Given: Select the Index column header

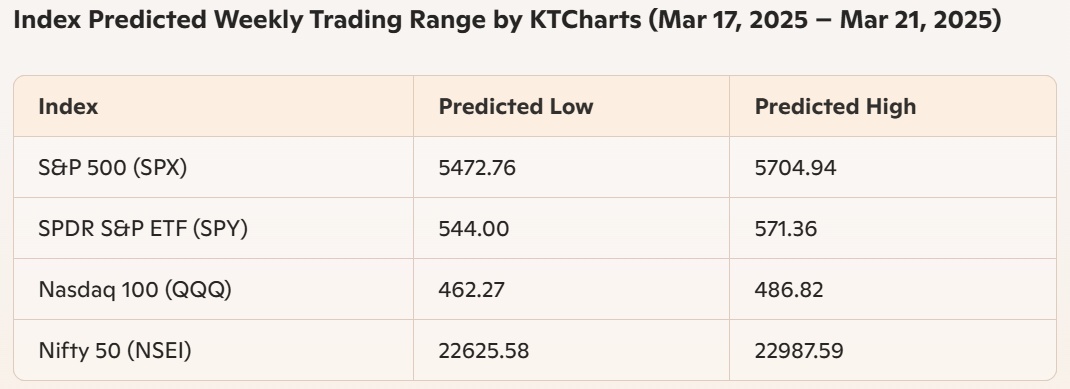Looking at the screenshot, I should point(68,106).
